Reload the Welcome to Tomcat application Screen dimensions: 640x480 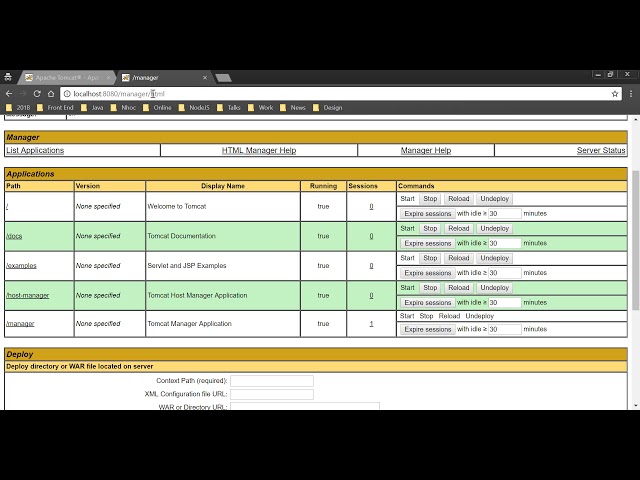459,199
